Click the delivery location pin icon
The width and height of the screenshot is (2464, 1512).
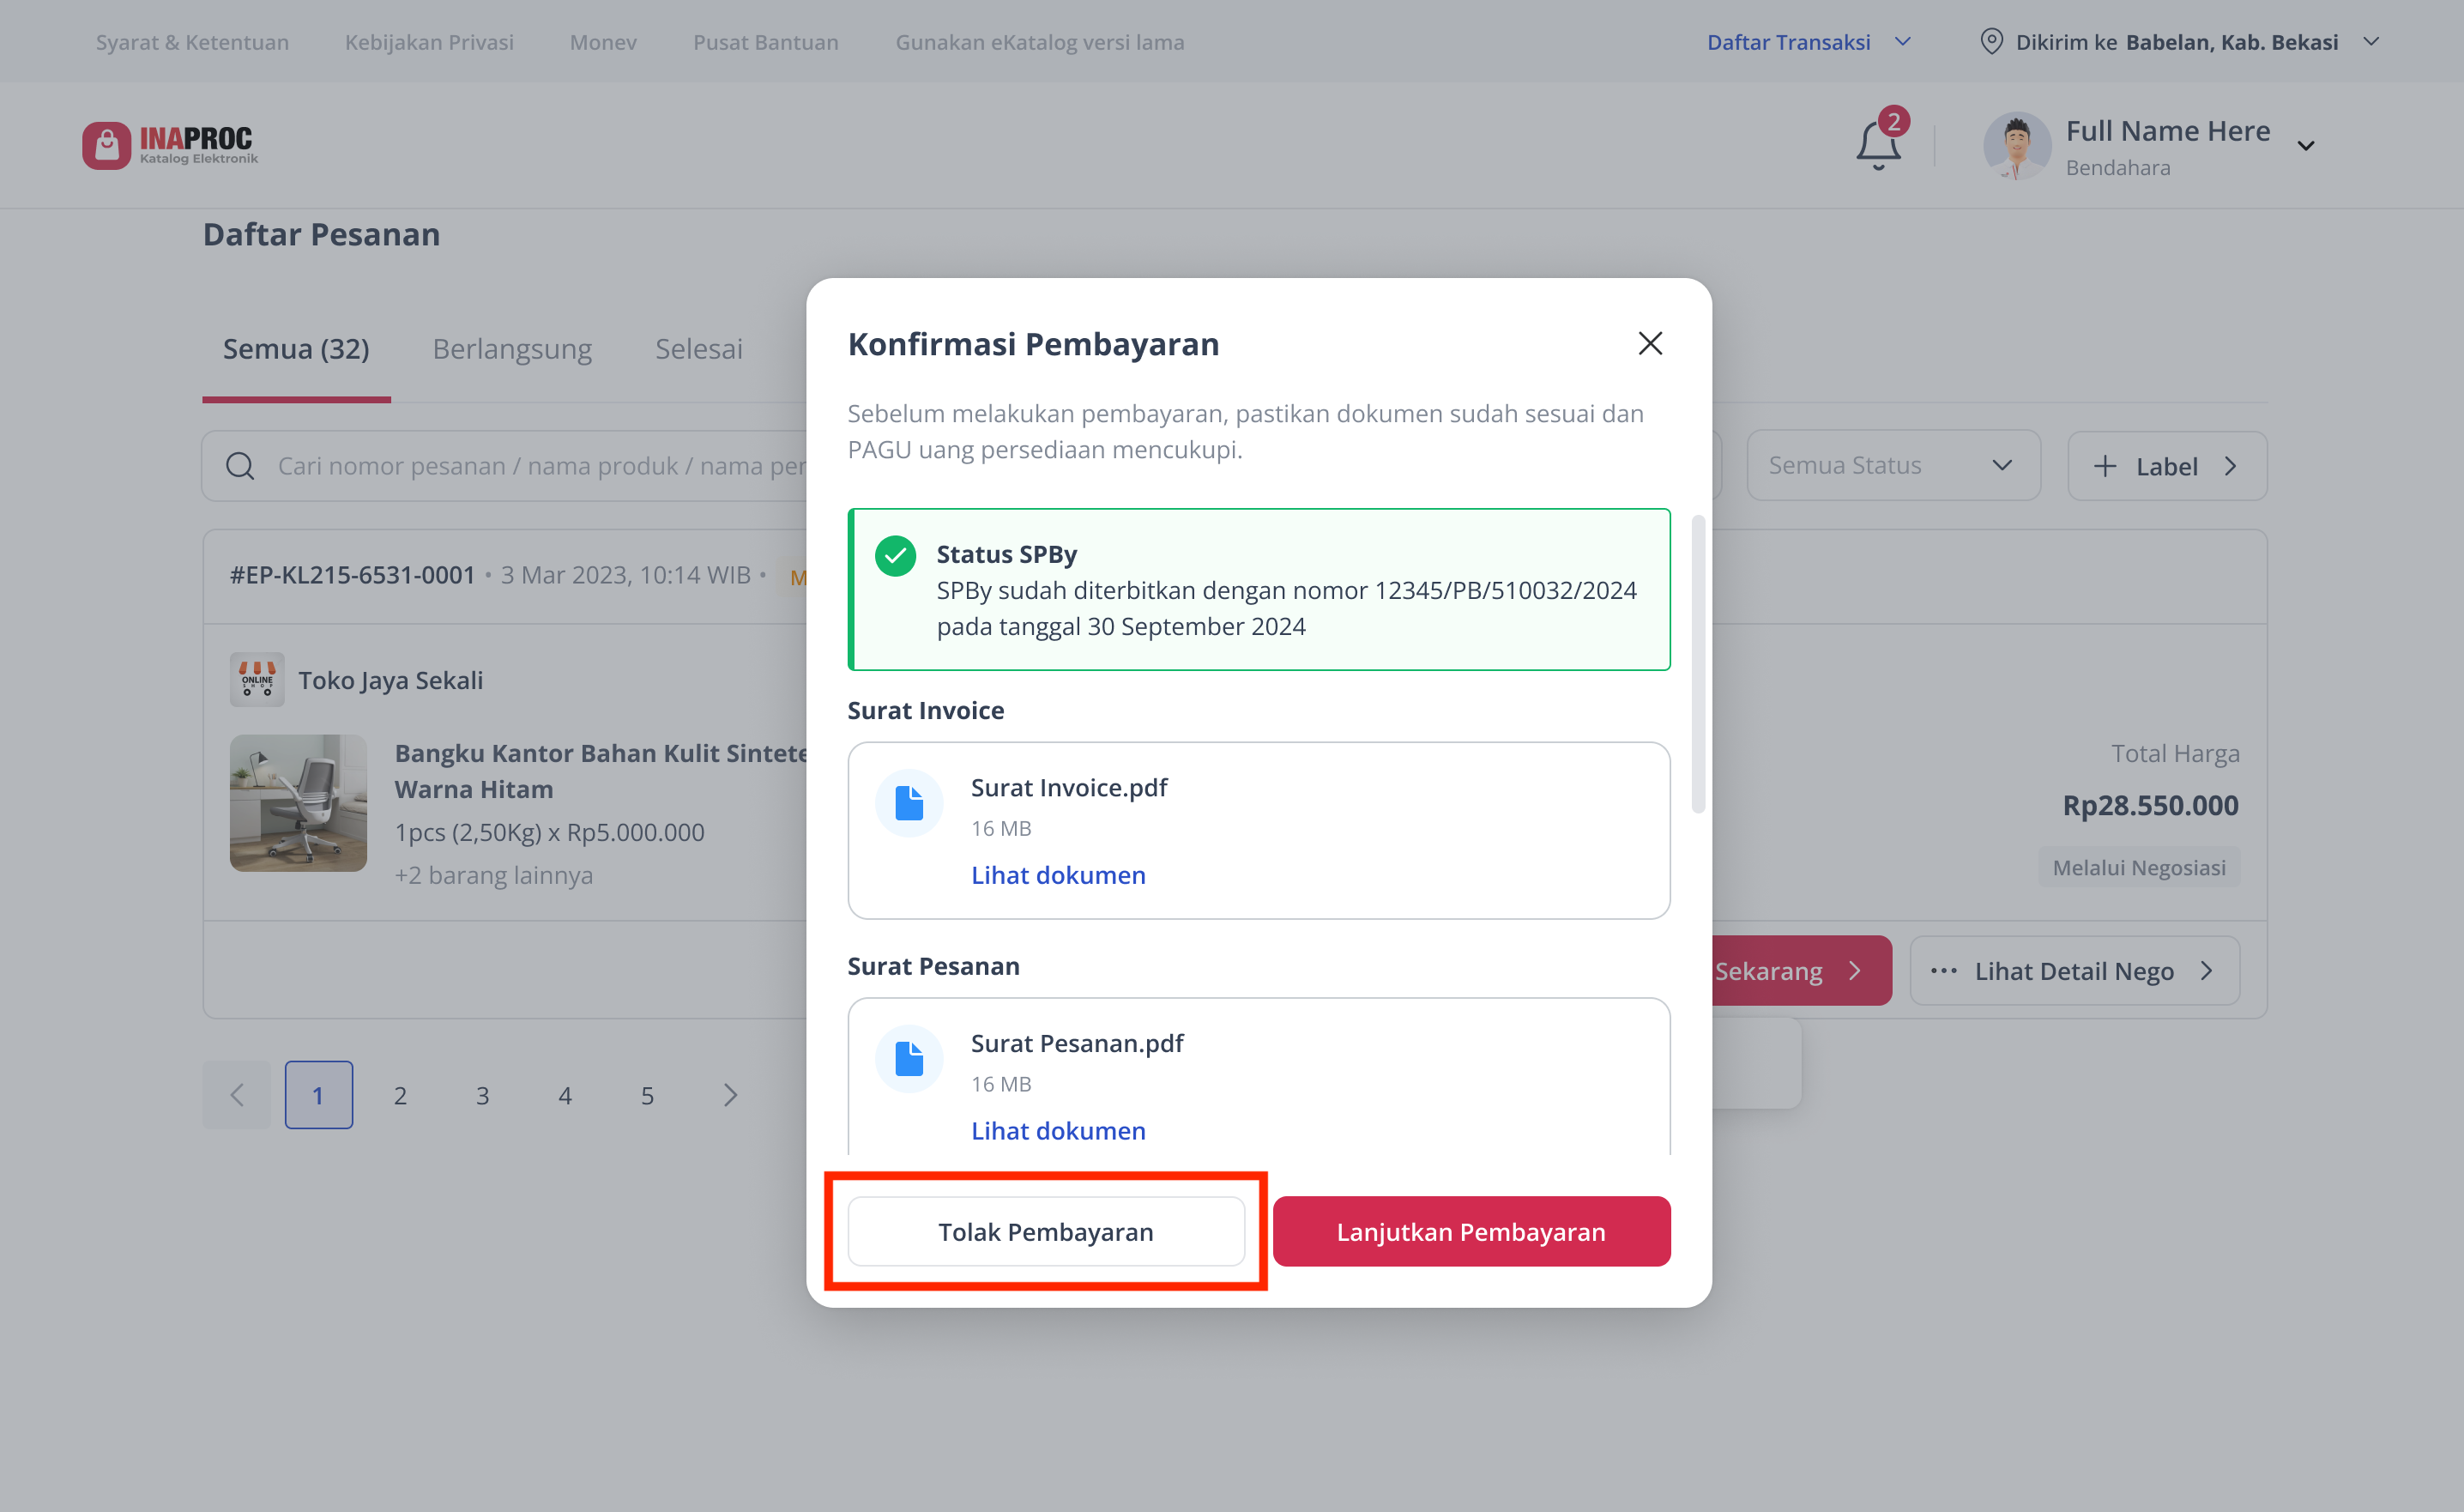click(x=1991, y=42)
